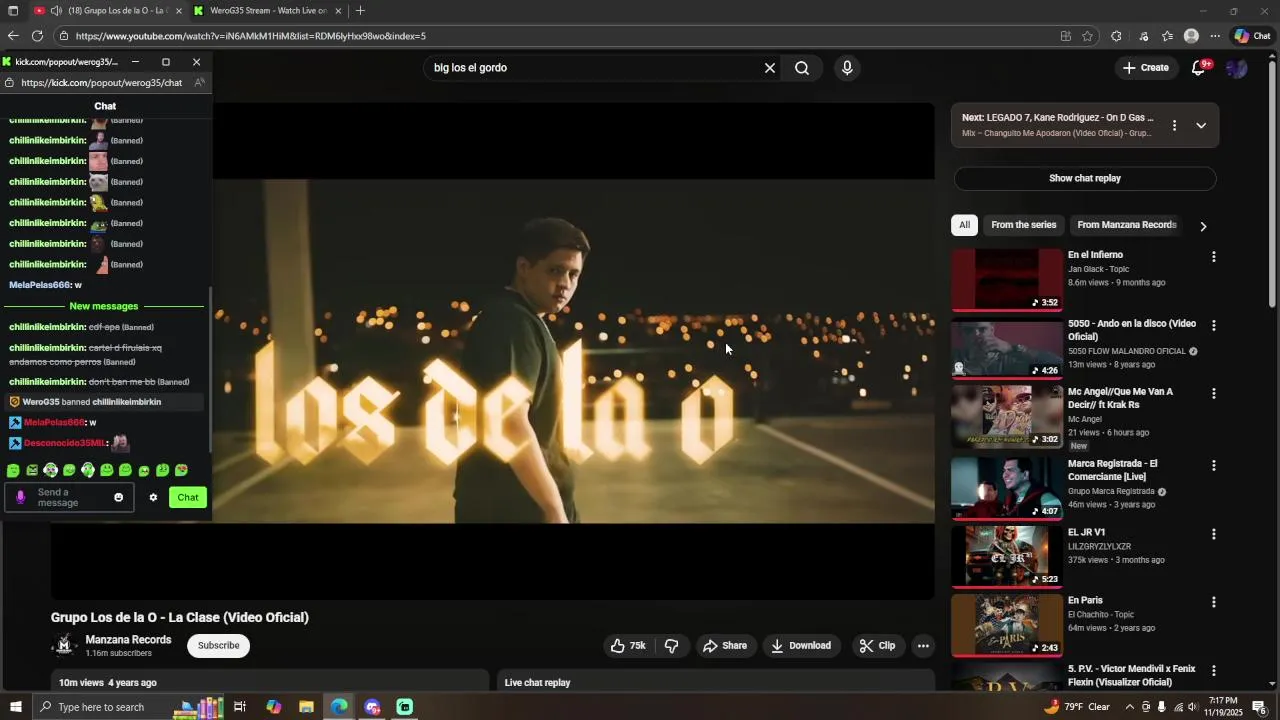This screenshot has width=1280, height=720.
Task: Open options for Mc Angel video
Action: [1214, 394]
